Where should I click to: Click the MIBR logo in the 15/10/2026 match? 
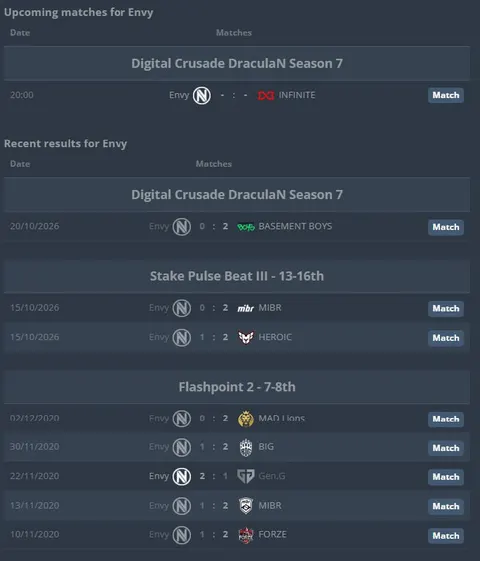(x=246, y=308)
